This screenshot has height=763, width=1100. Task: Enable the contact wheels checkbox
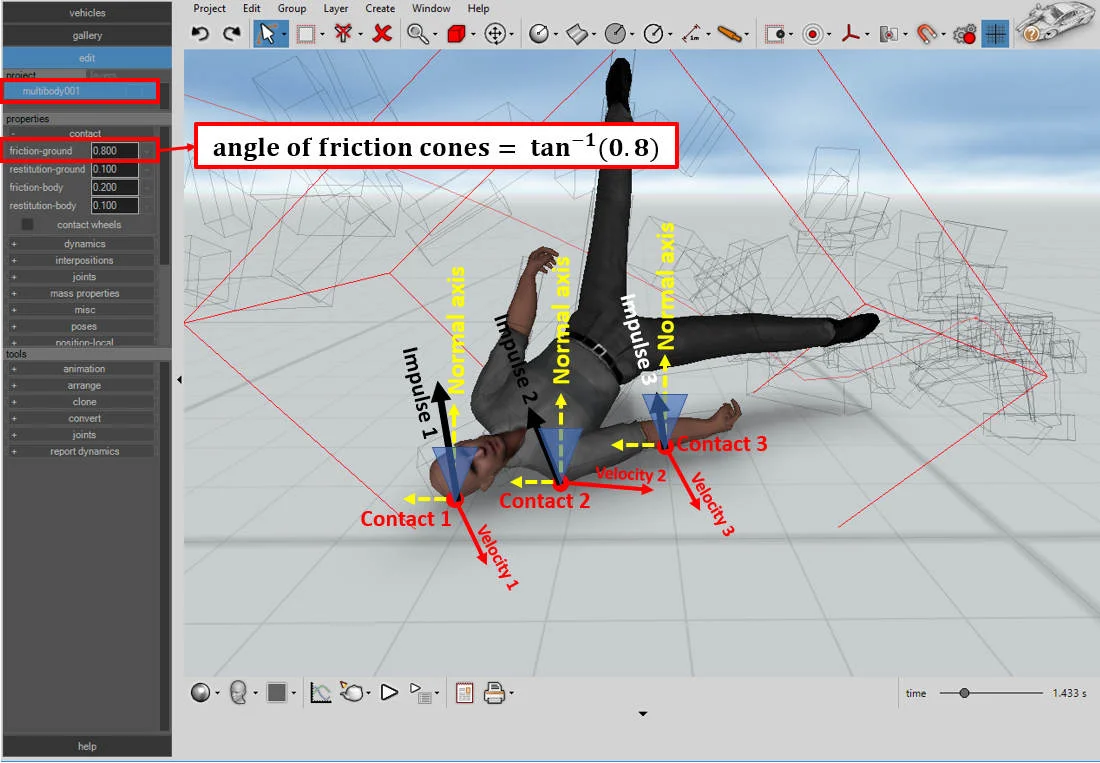(x=27, y=224)
